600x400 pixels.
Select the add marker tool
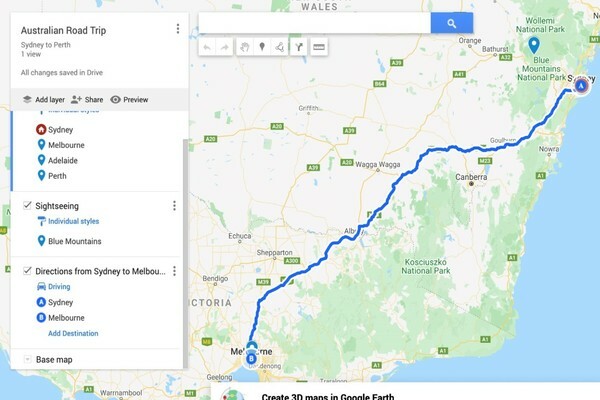point(262,47)
